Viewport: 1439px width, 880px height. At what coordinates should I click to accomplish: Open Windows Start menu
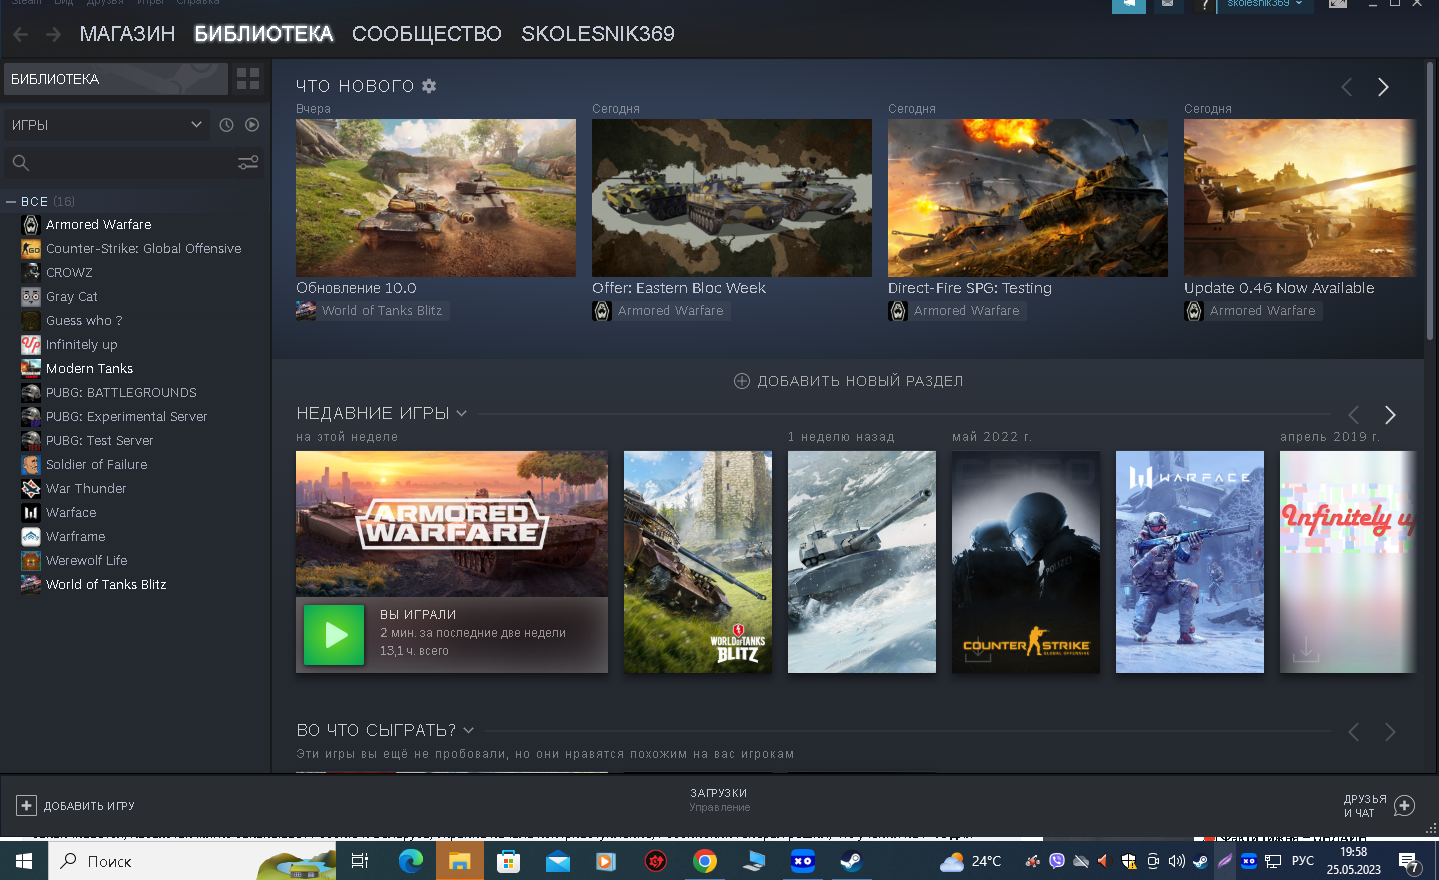tap(24, 861)
